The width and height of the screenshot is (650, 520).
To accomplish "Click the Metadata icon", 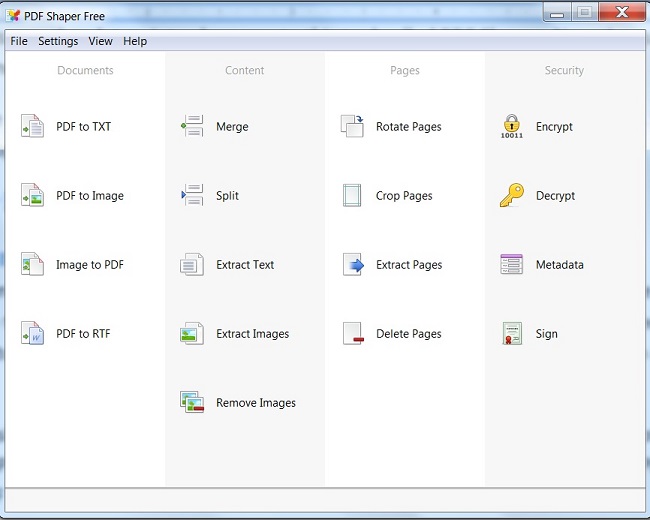I will 512,264.
